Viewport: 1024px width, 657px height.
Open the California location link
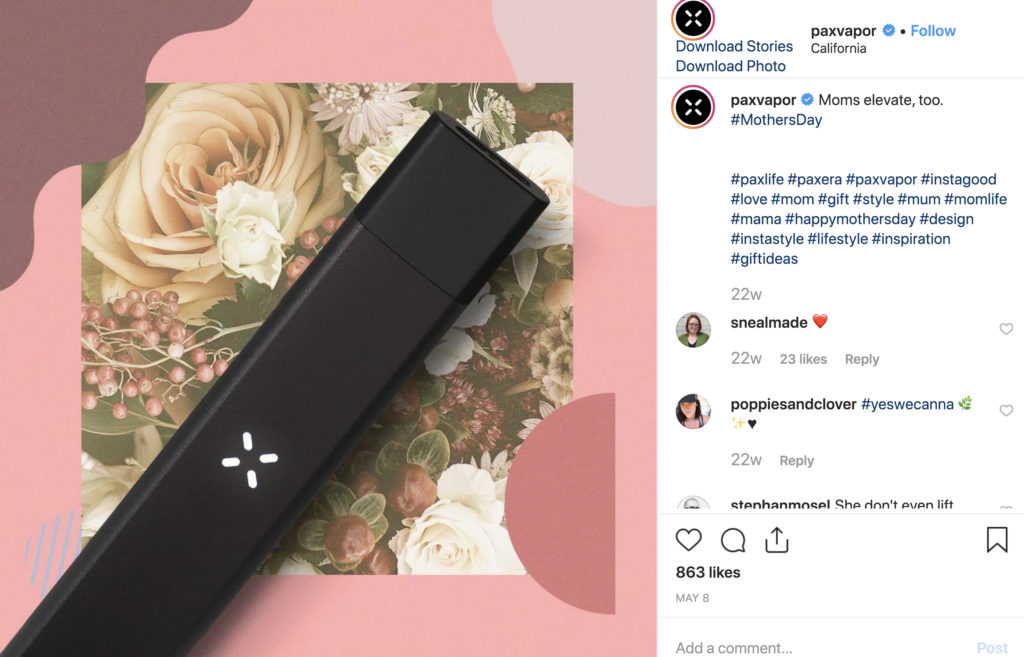838,48
